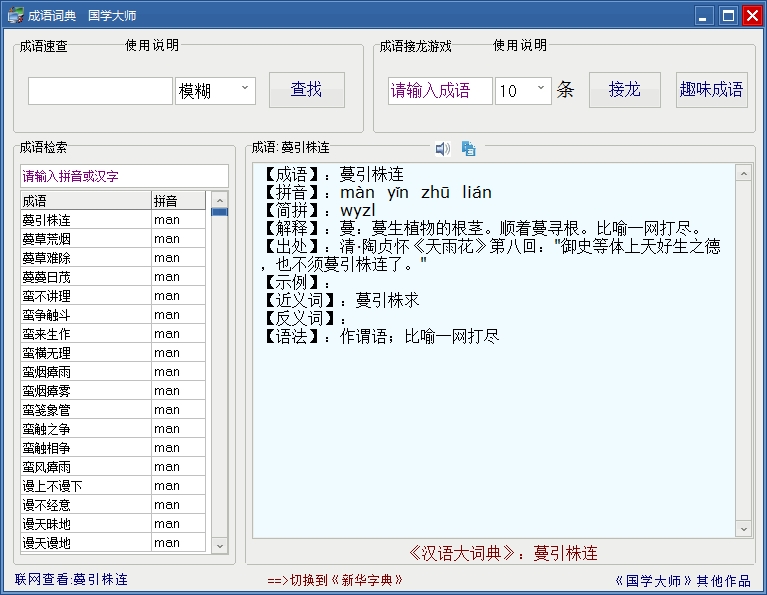Focus the 成语速查 search input field

100,91
